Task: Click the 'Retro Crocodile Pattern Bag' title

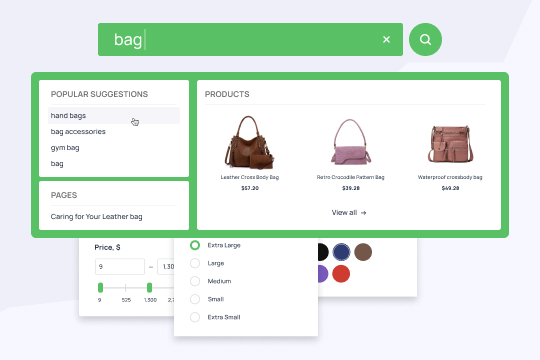Action: click(x=351, y=177)
